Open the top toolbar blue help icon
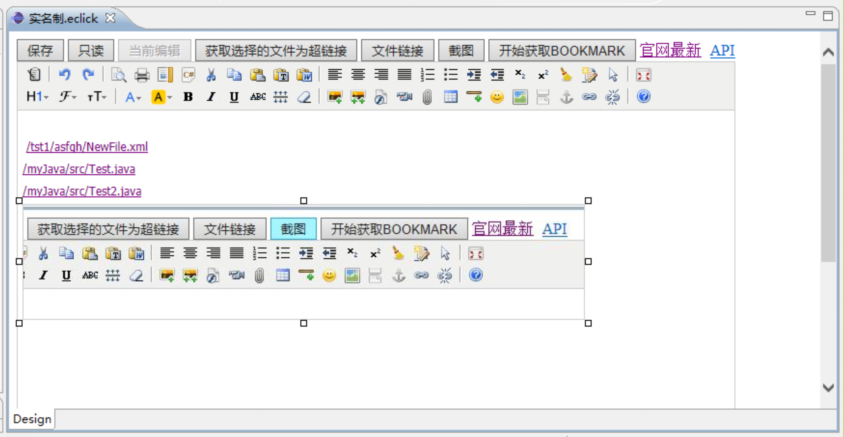The image size is (844, 437). (x=644, y=97)
